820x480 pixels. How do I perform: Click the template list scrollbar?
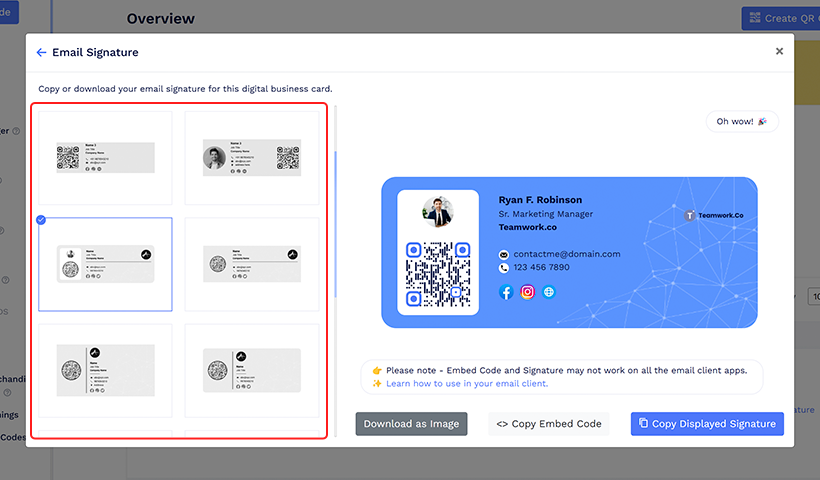(335, 225)
